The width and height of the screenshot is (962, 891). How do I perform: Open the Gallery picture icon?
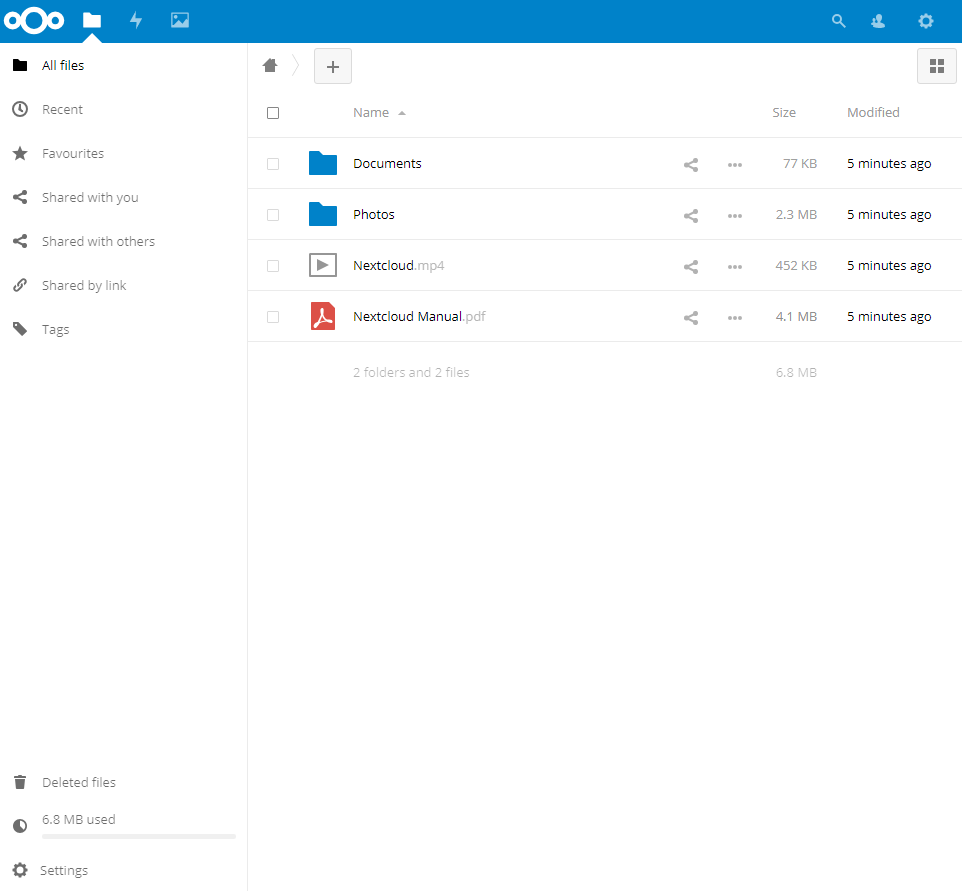(180, 21)
